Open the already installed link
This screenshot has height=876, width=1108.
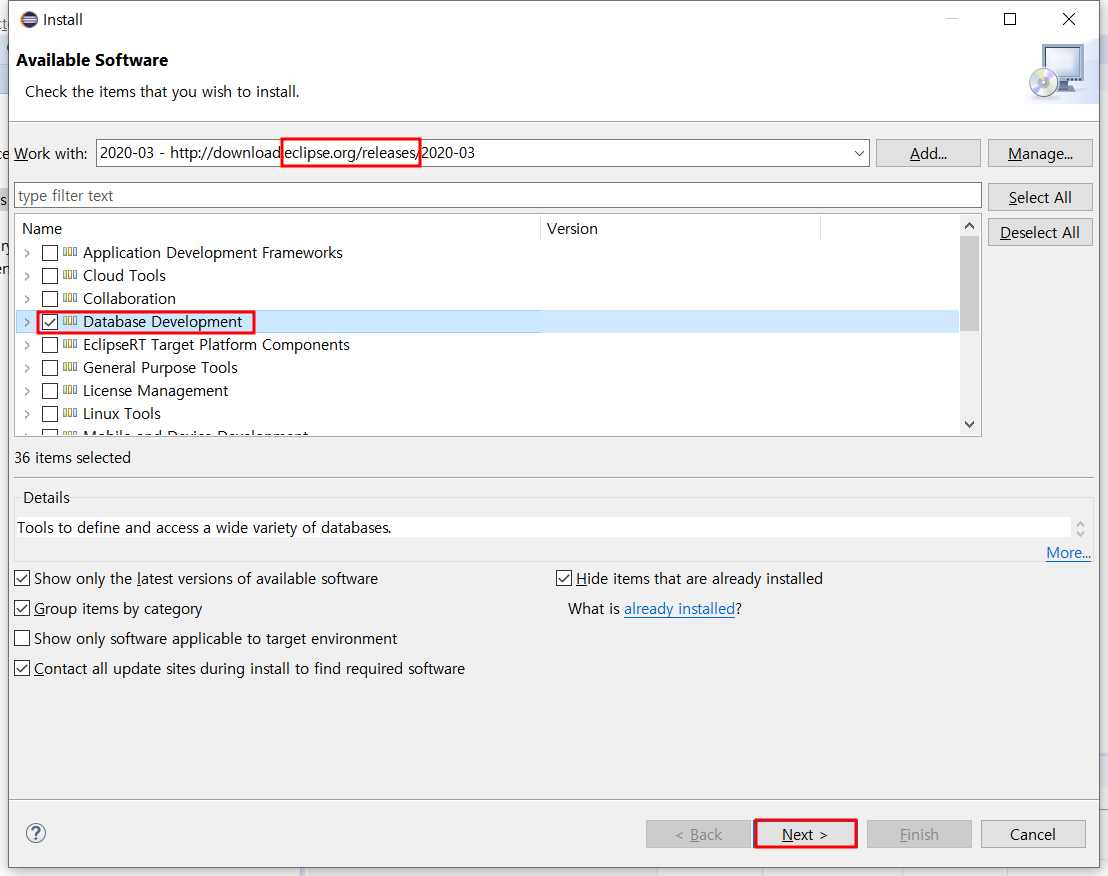tap(680, 608)
